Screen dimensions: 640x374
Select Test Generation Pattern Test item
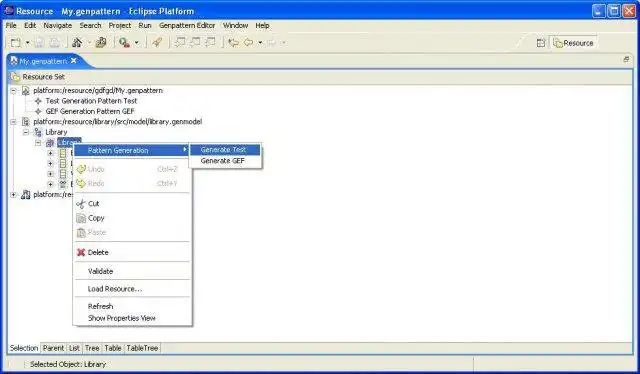pos(91,101)
